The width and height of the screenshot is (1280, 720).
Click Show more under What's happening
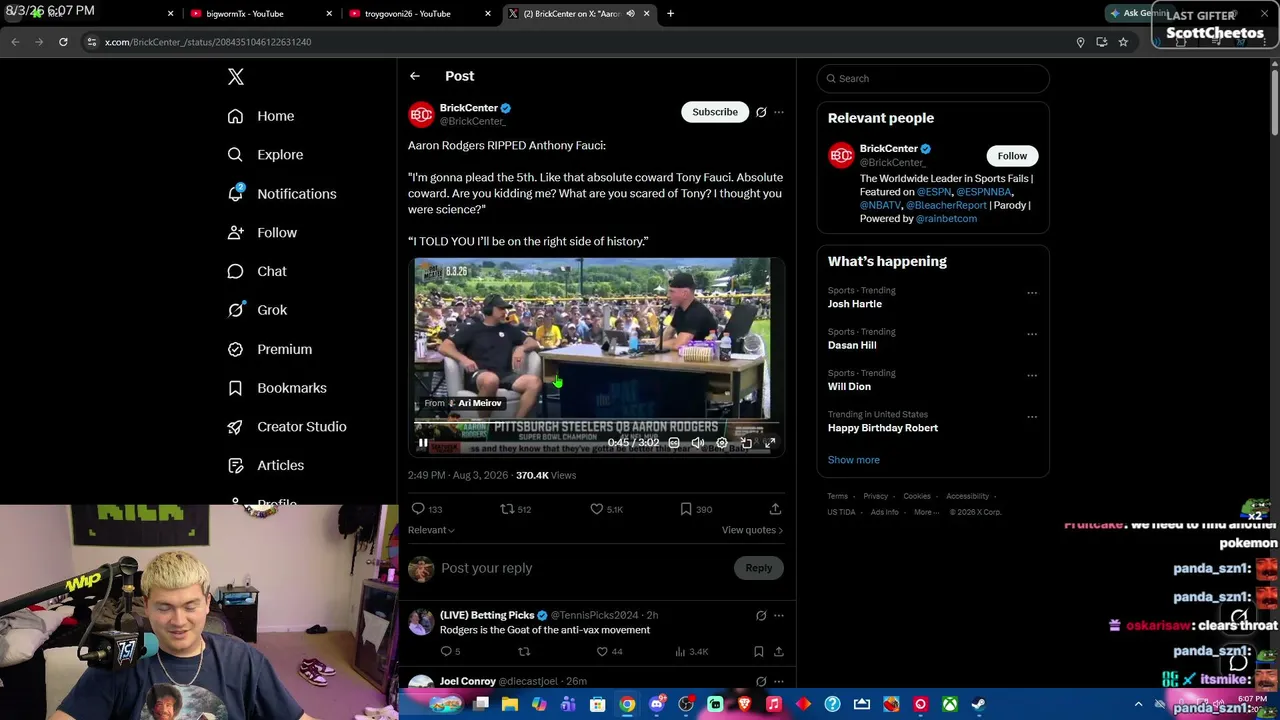point(854,460)
